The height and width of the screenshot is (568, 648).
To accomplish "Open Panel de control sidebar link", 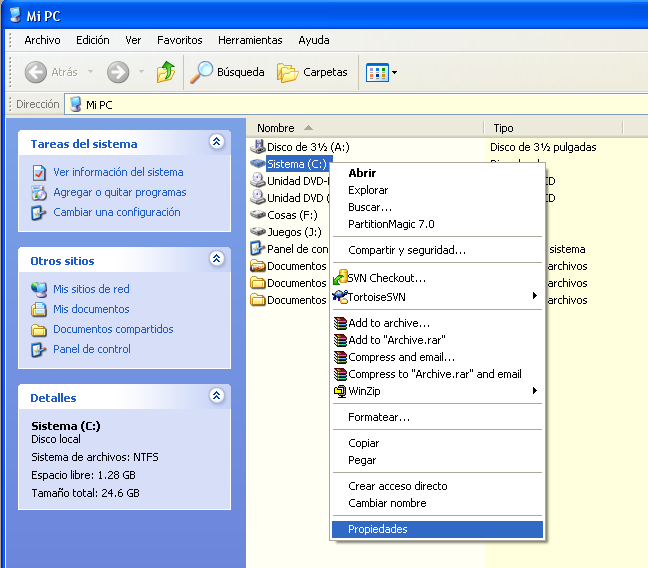I will [x=92, y=349].
